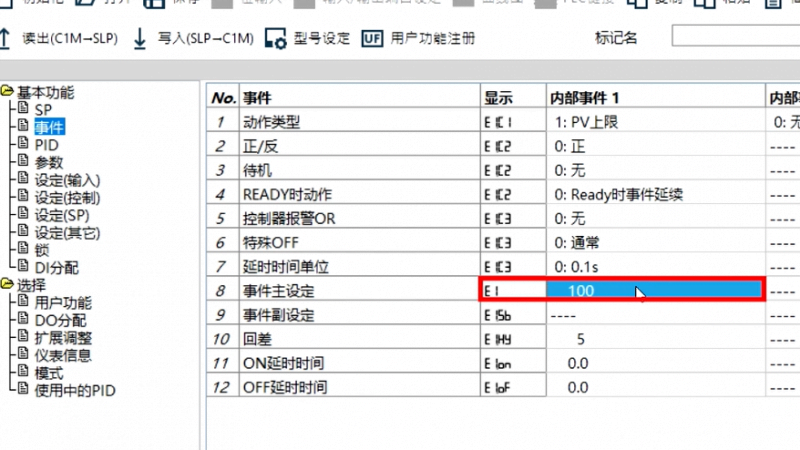
Task: Open 型号设定 via its toolbar icon
Action: pyautogui.click(x=278, y=39)
